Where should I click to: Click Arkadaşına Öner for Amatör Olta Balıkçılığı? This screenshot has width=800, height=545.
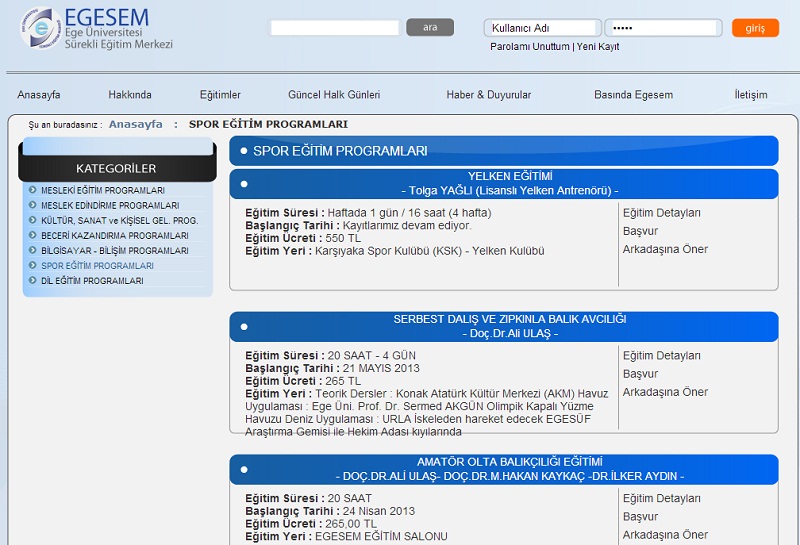[x=665, y=535]
